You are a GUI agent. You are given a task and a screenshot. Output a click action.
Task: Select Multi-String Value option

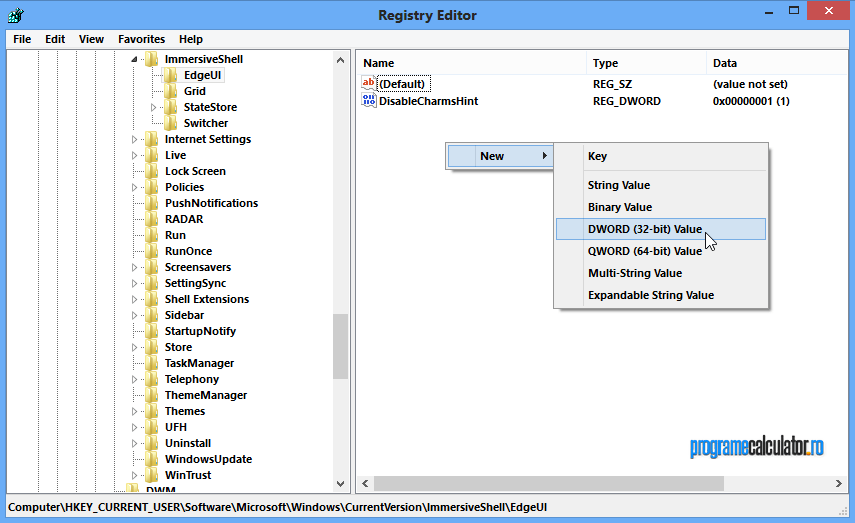[x=661, y=273]
